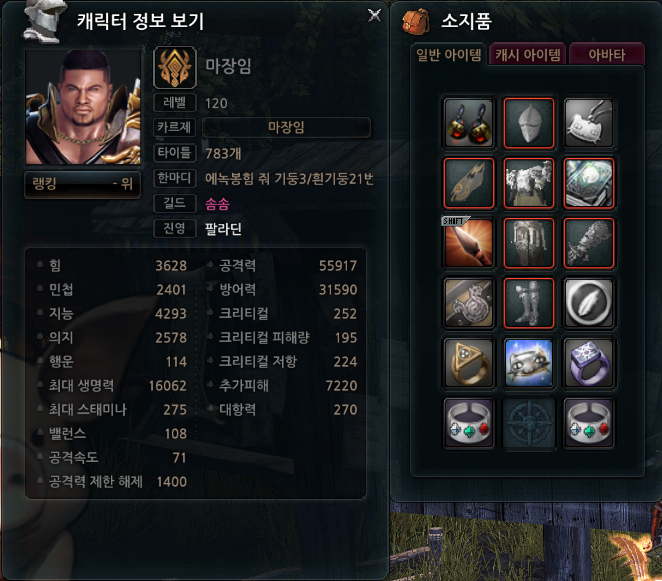
Task: Click the helmet equipment slot
Action: point(529,123)
